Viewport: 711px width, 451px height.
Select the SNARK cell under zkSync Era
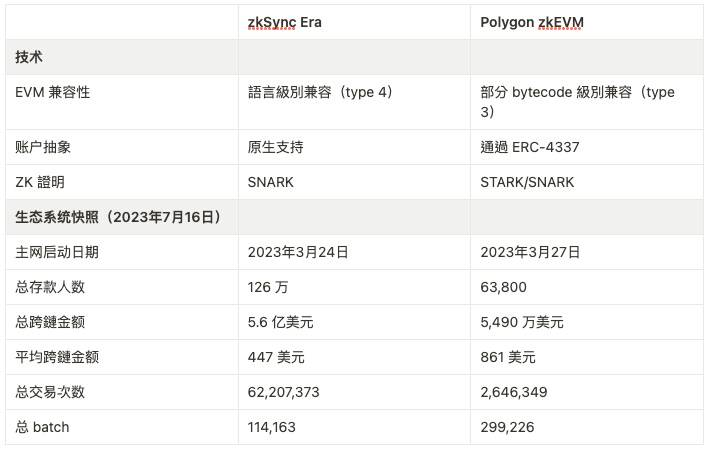point(354,182)
